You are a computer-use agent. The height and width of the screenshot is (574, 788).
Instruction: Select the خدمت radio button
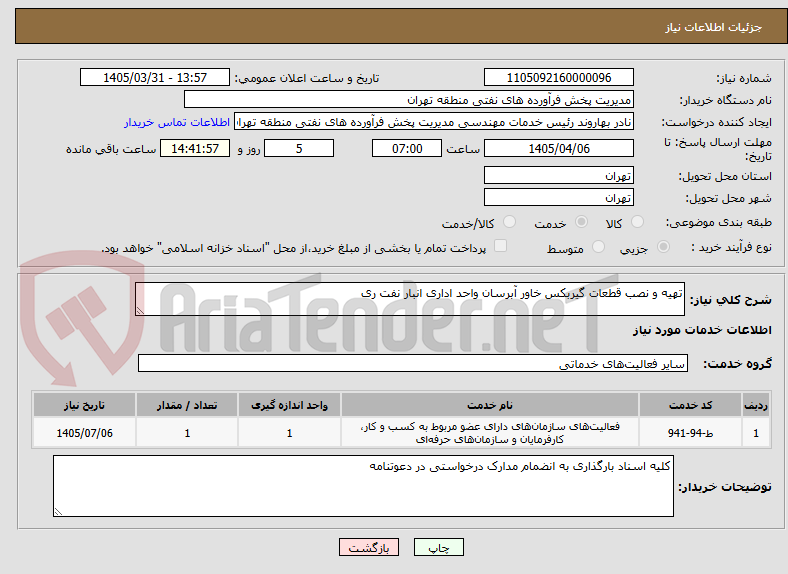coord(581,222)
